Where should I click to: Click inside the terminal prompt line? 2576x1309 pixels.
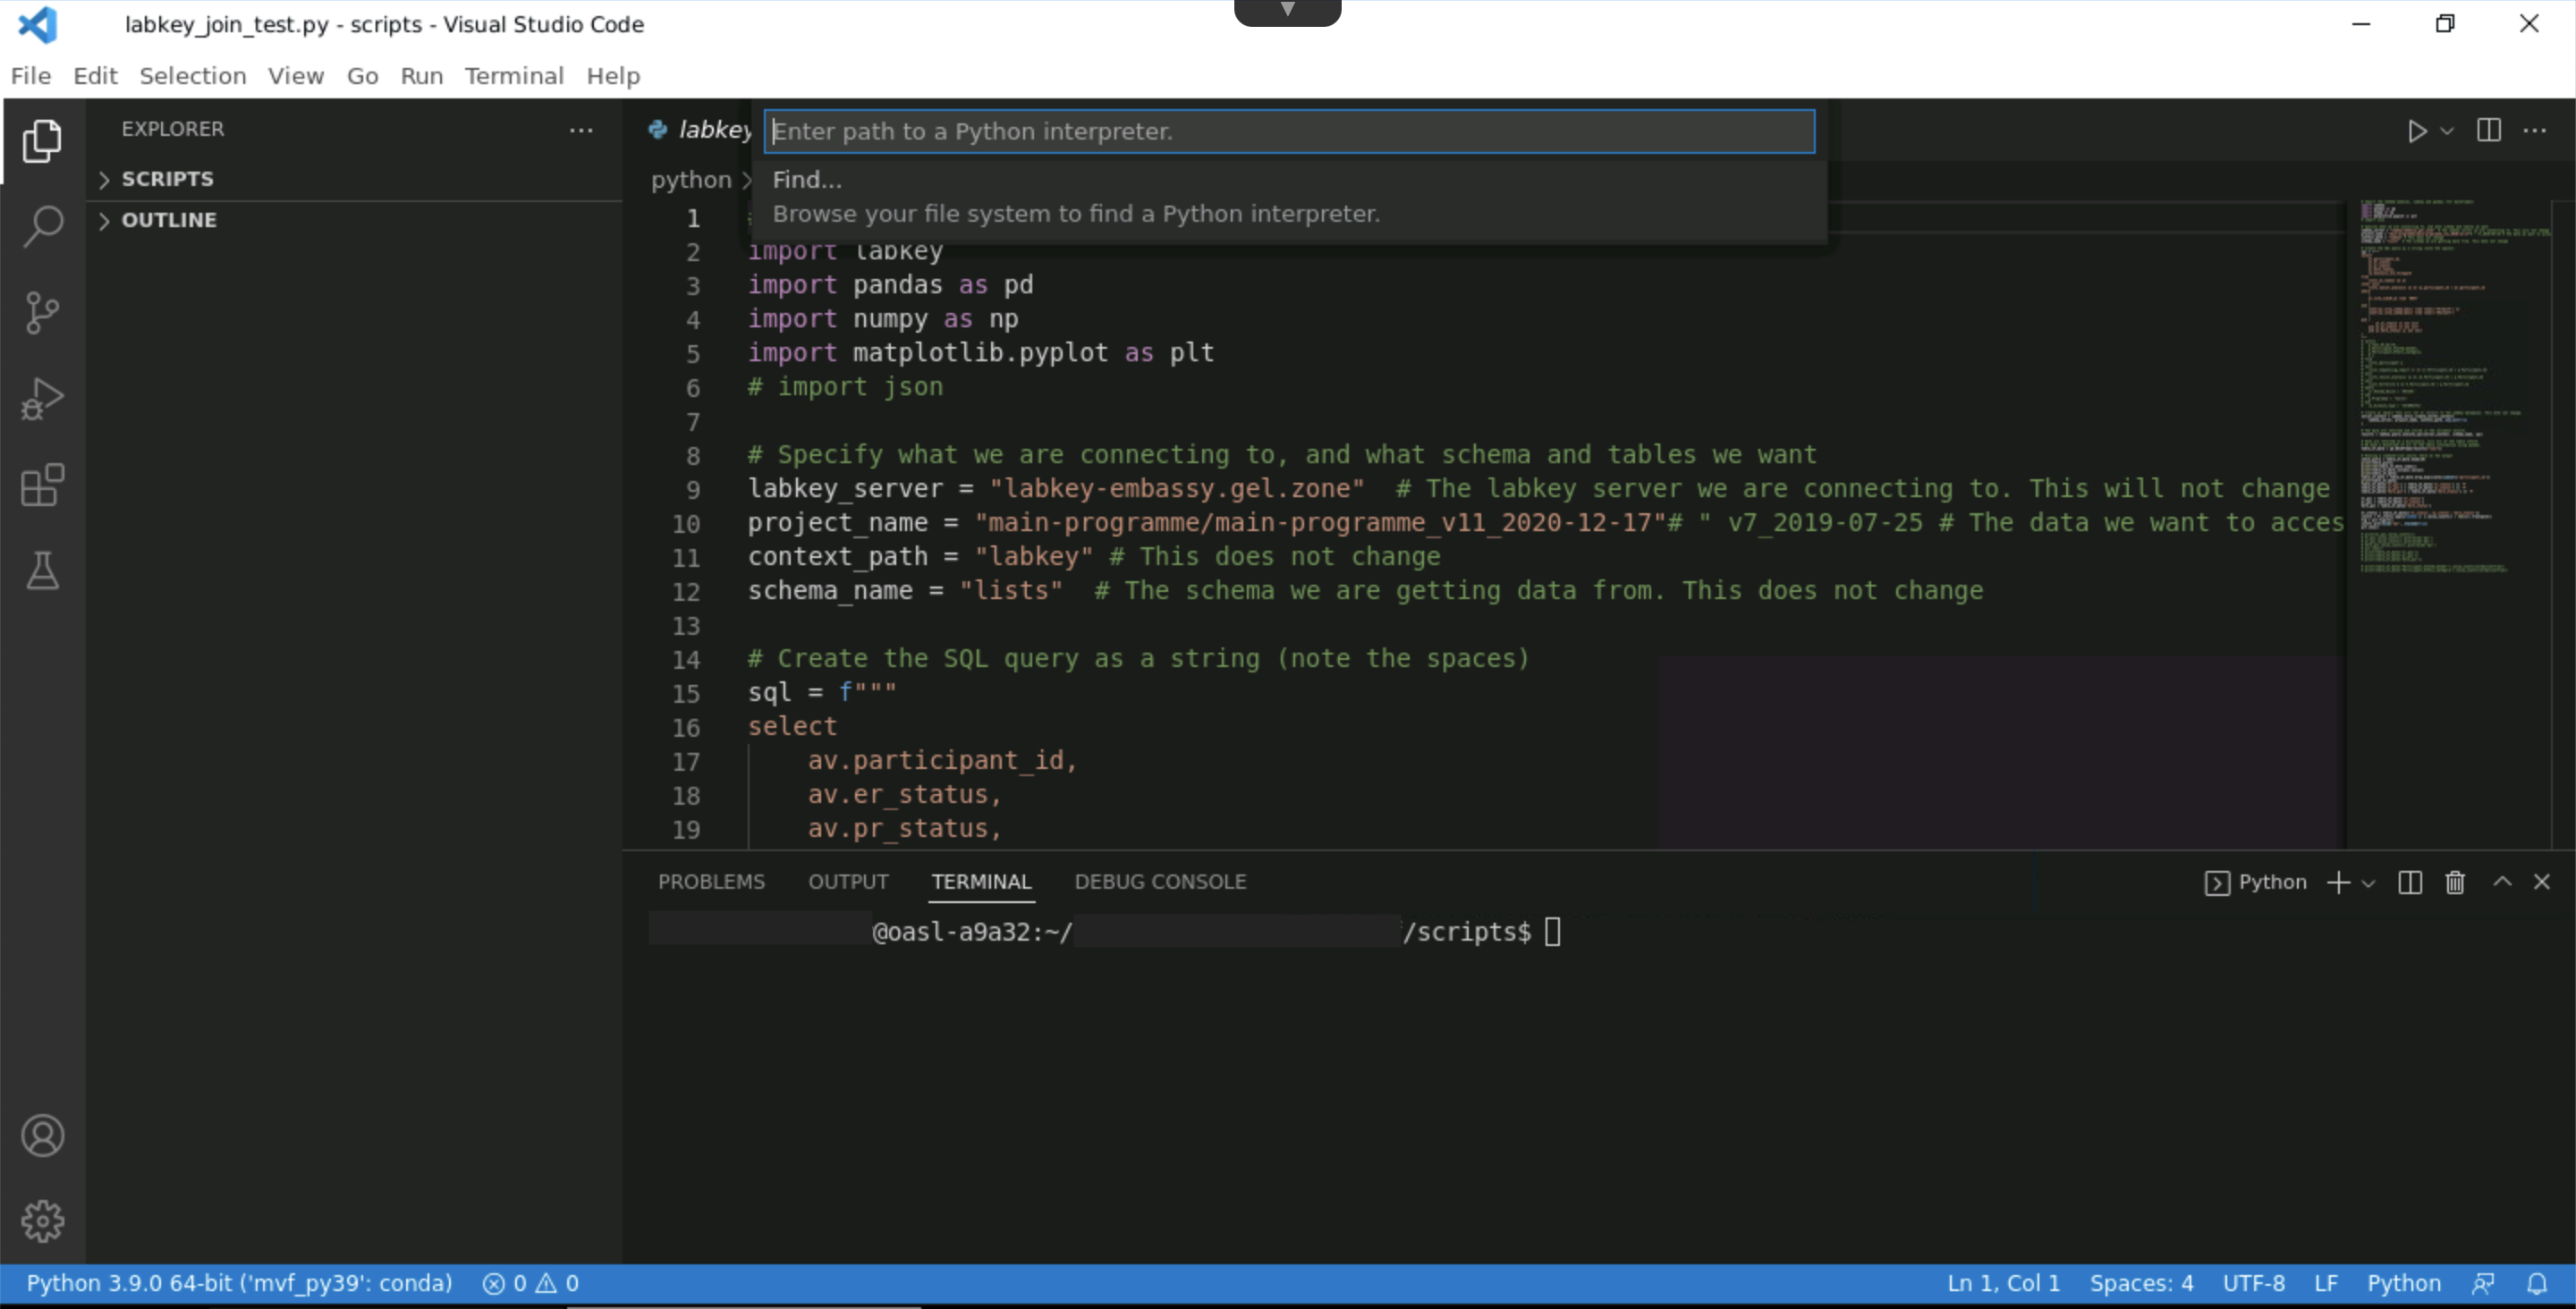(1105, 932)
